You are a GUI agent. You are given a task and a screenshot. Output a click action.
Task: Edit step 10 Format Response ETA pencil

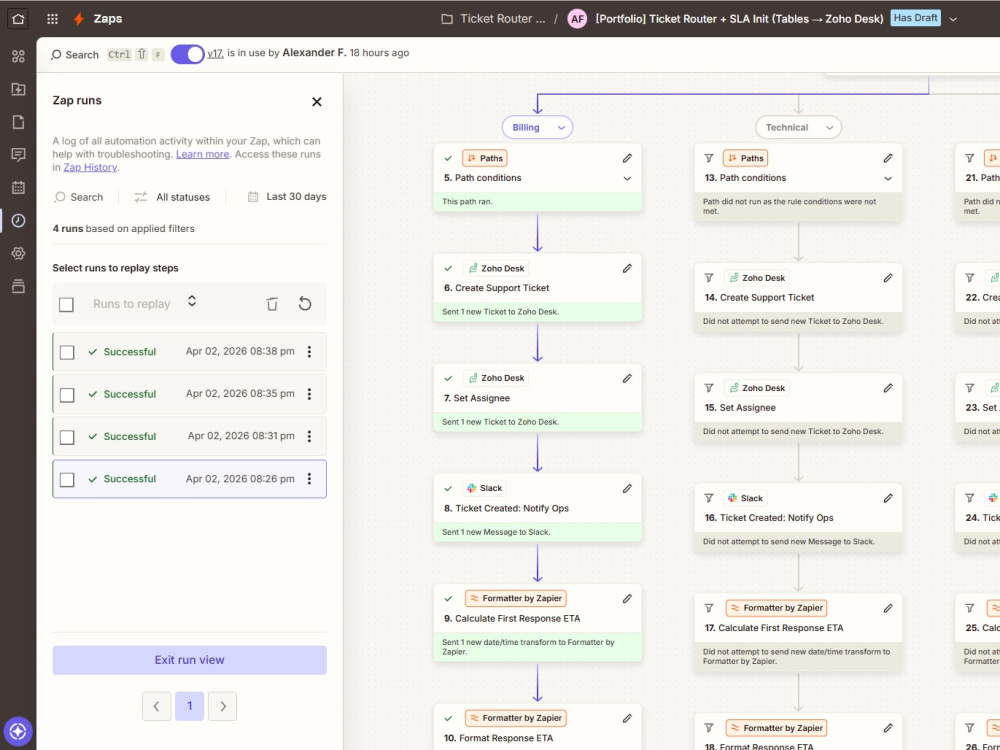[627, 718]
